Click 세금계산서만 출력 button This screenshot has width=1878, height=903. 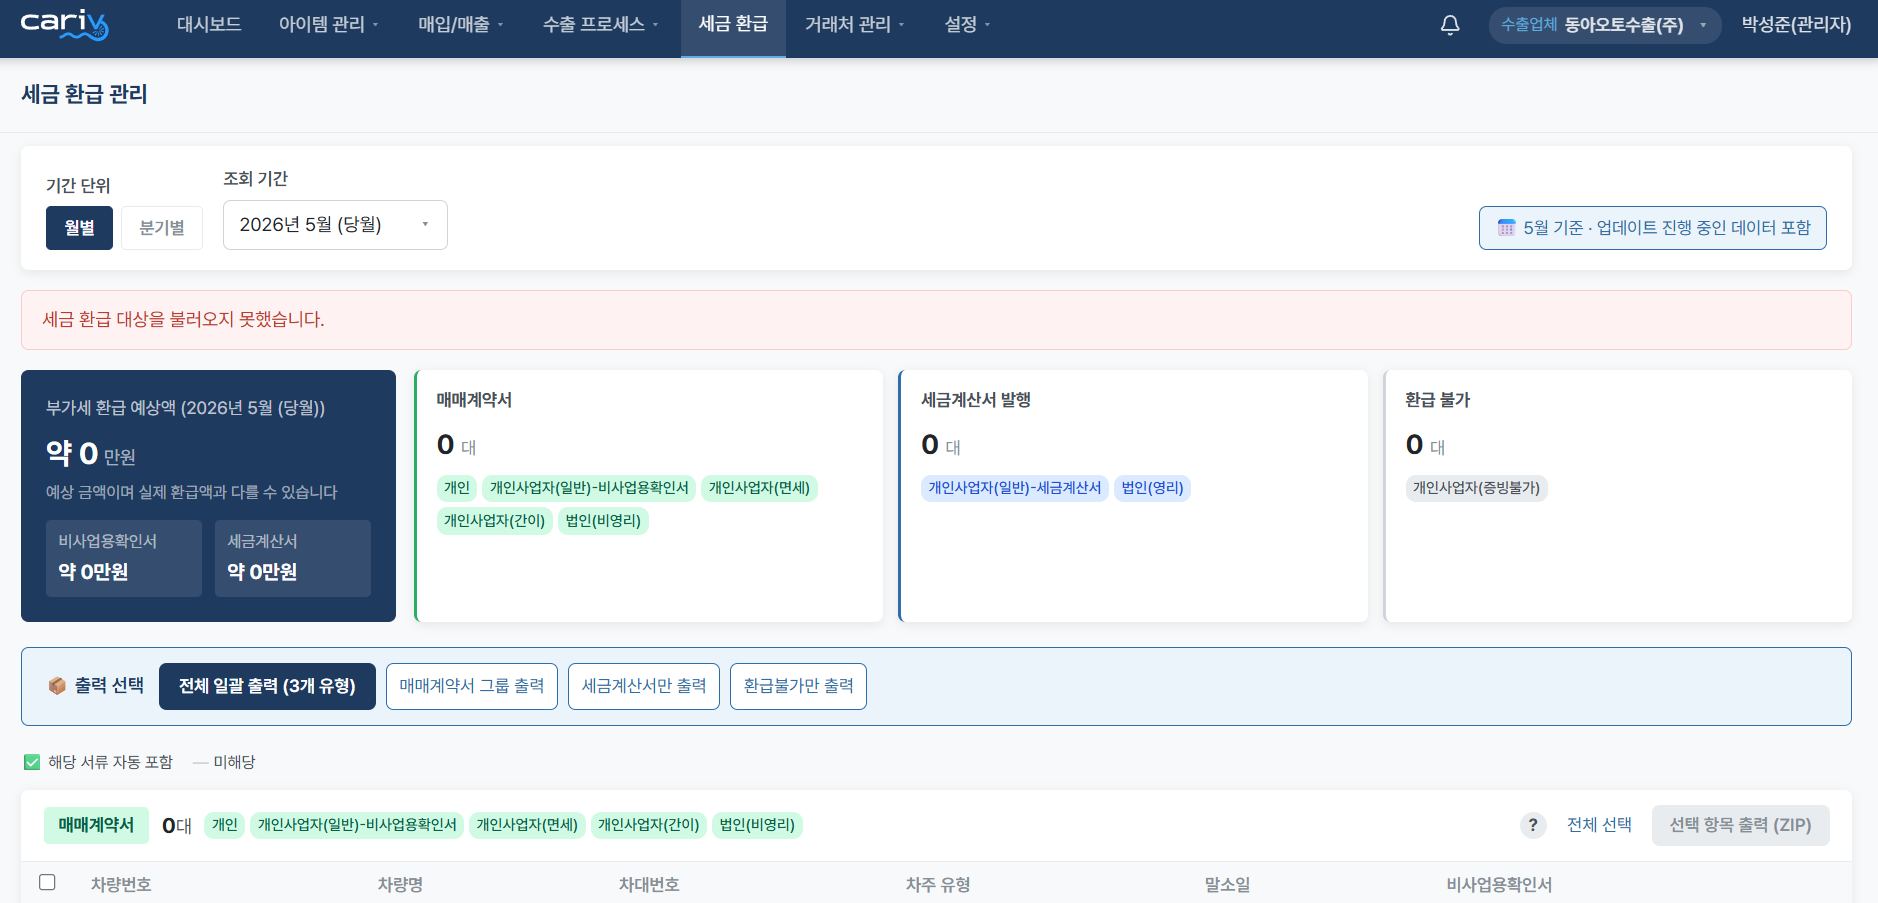click(644, 686)
